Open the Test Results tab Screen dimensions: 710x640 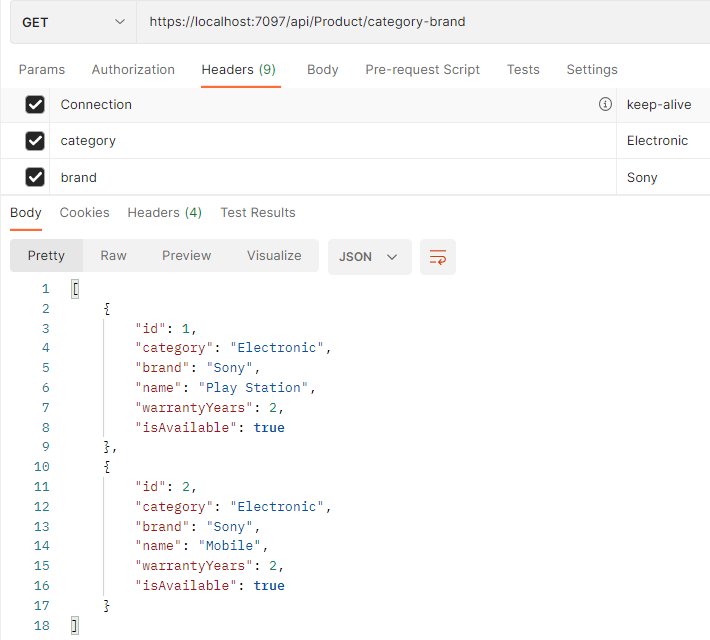click(258, 212)
